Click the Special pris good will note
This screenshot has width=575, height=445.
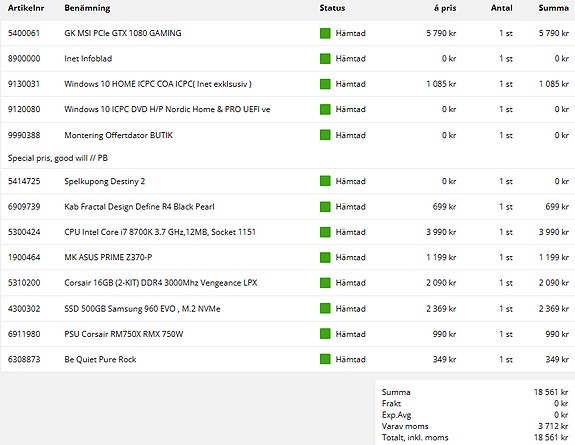click(58, 158)
